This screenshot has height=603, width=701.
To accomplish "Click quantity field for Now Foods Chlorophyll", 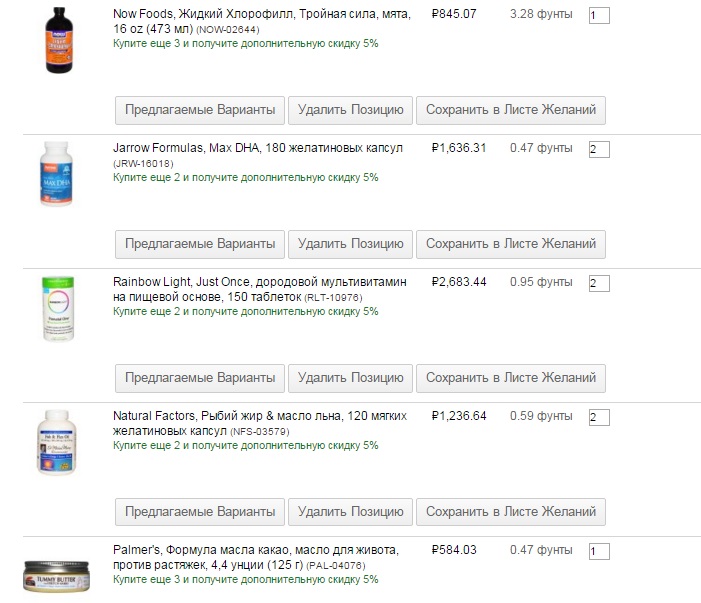I will 599,16.
